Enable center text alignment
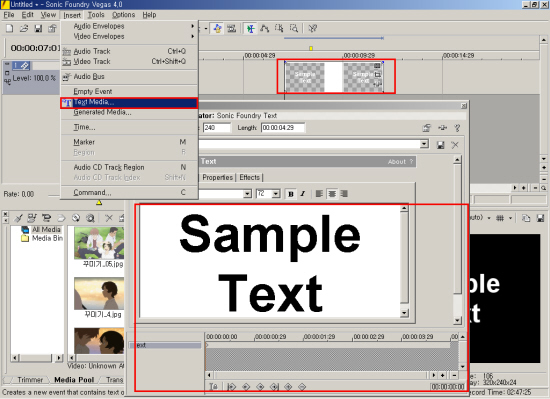This screenshot has width=550, height=399. click(332, 194)
